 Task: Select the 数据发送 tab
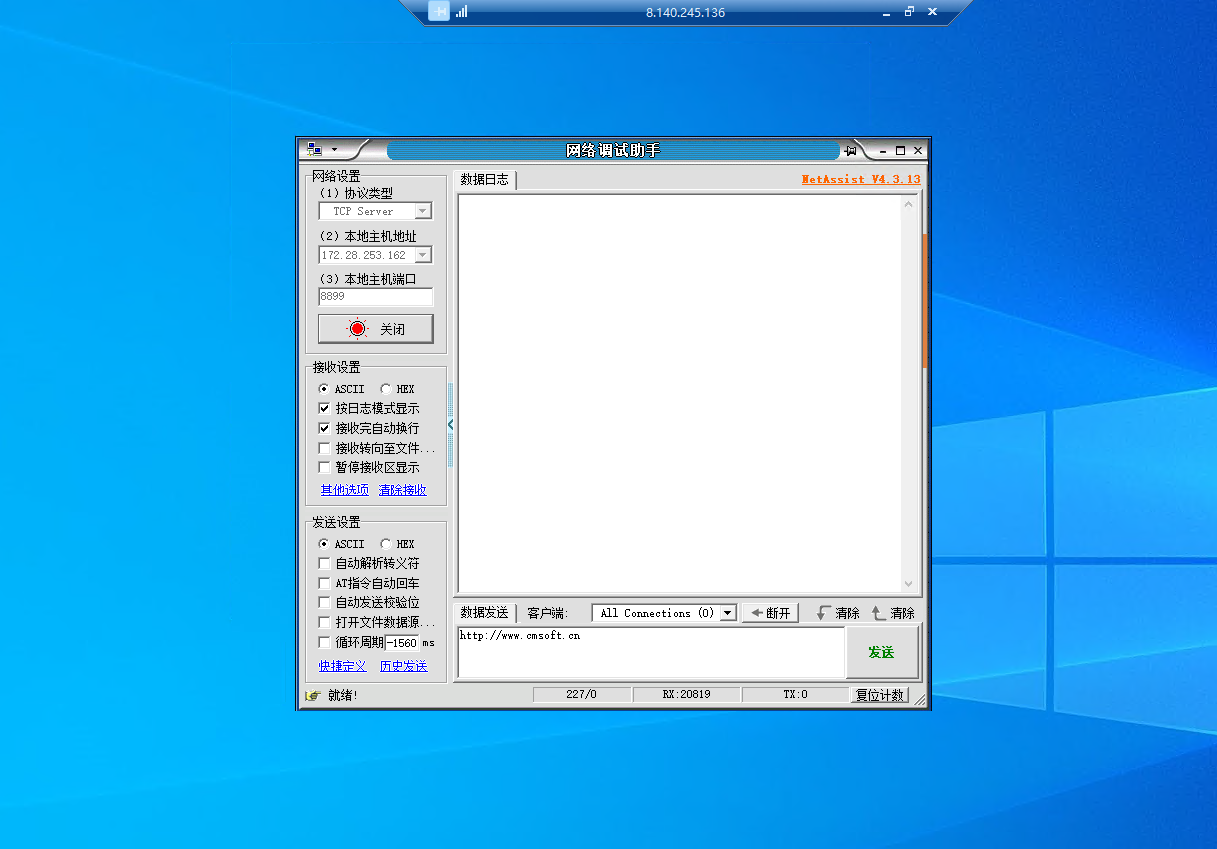click(x=484, y=613)
